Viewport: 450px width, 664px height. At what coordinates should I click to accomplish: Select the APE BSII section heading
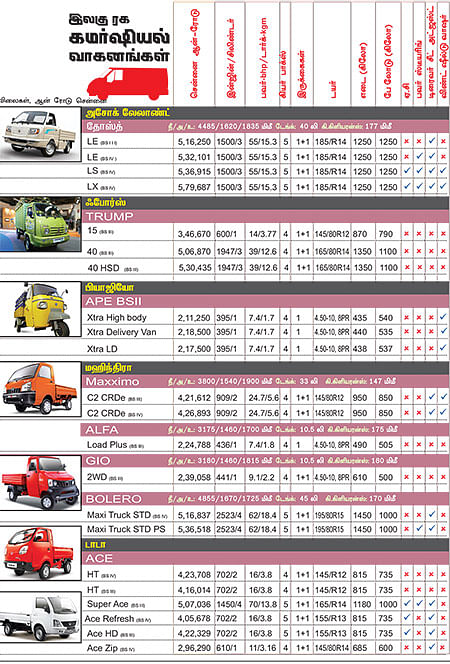click(x=113, y=301)
